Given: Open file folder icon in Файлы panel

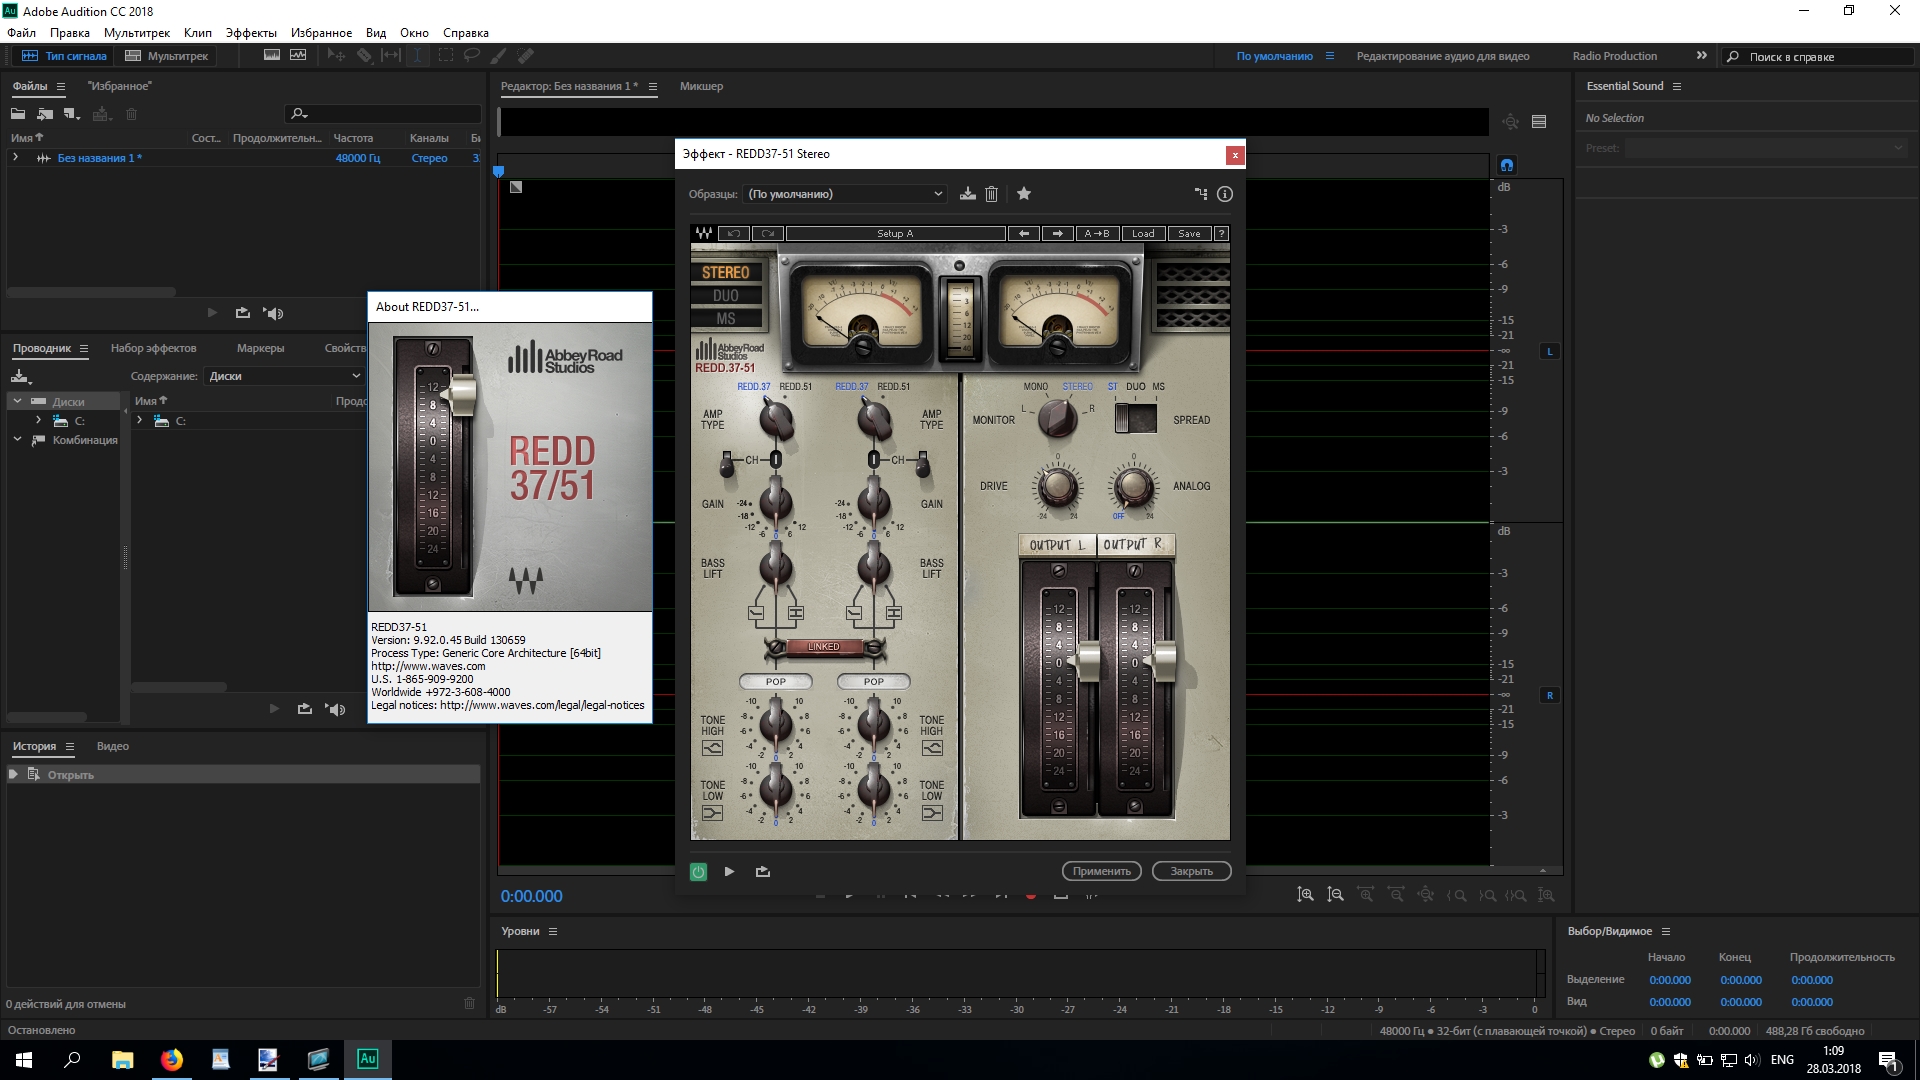Looking at the screenshot, I should pos(18,114).
